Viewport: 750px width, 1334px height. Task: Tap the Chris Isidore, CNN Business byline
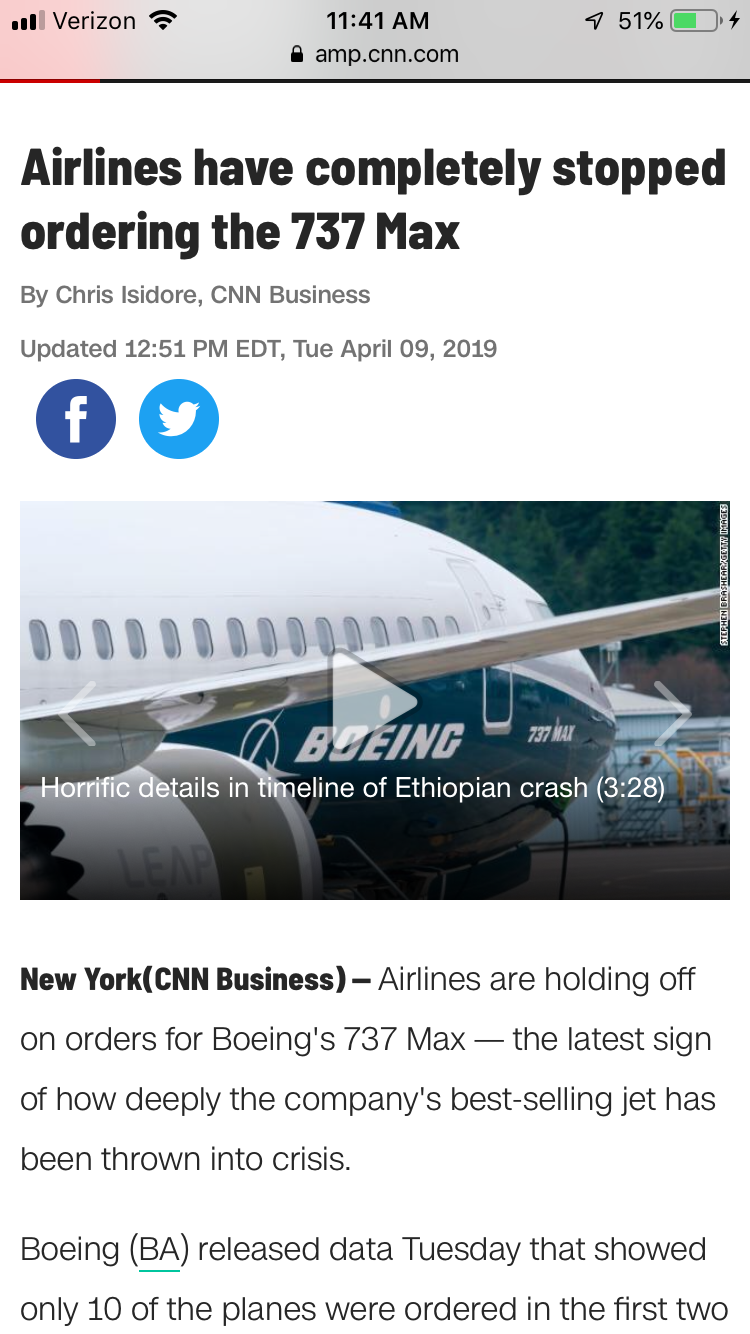click(x=195, y=295)
